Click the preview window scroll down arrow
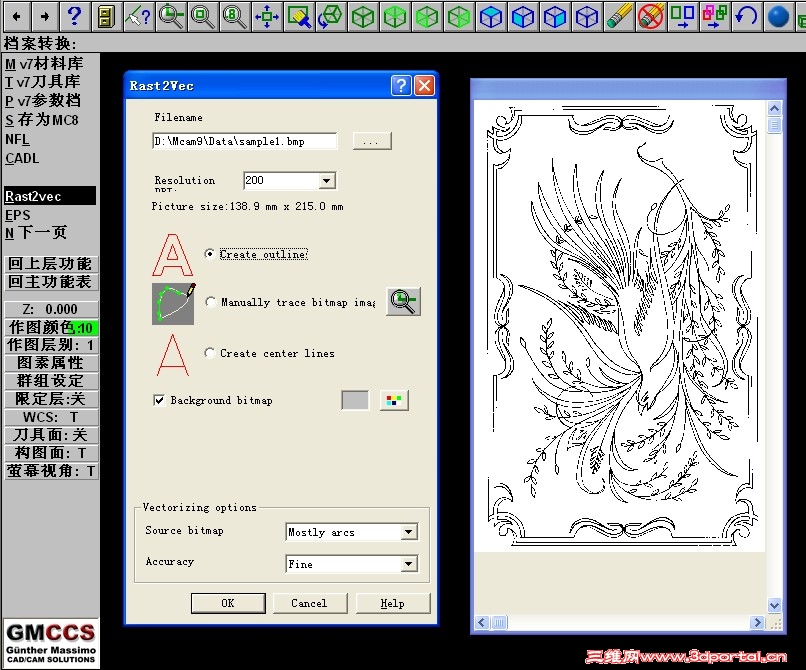 [x=775, y=605]
